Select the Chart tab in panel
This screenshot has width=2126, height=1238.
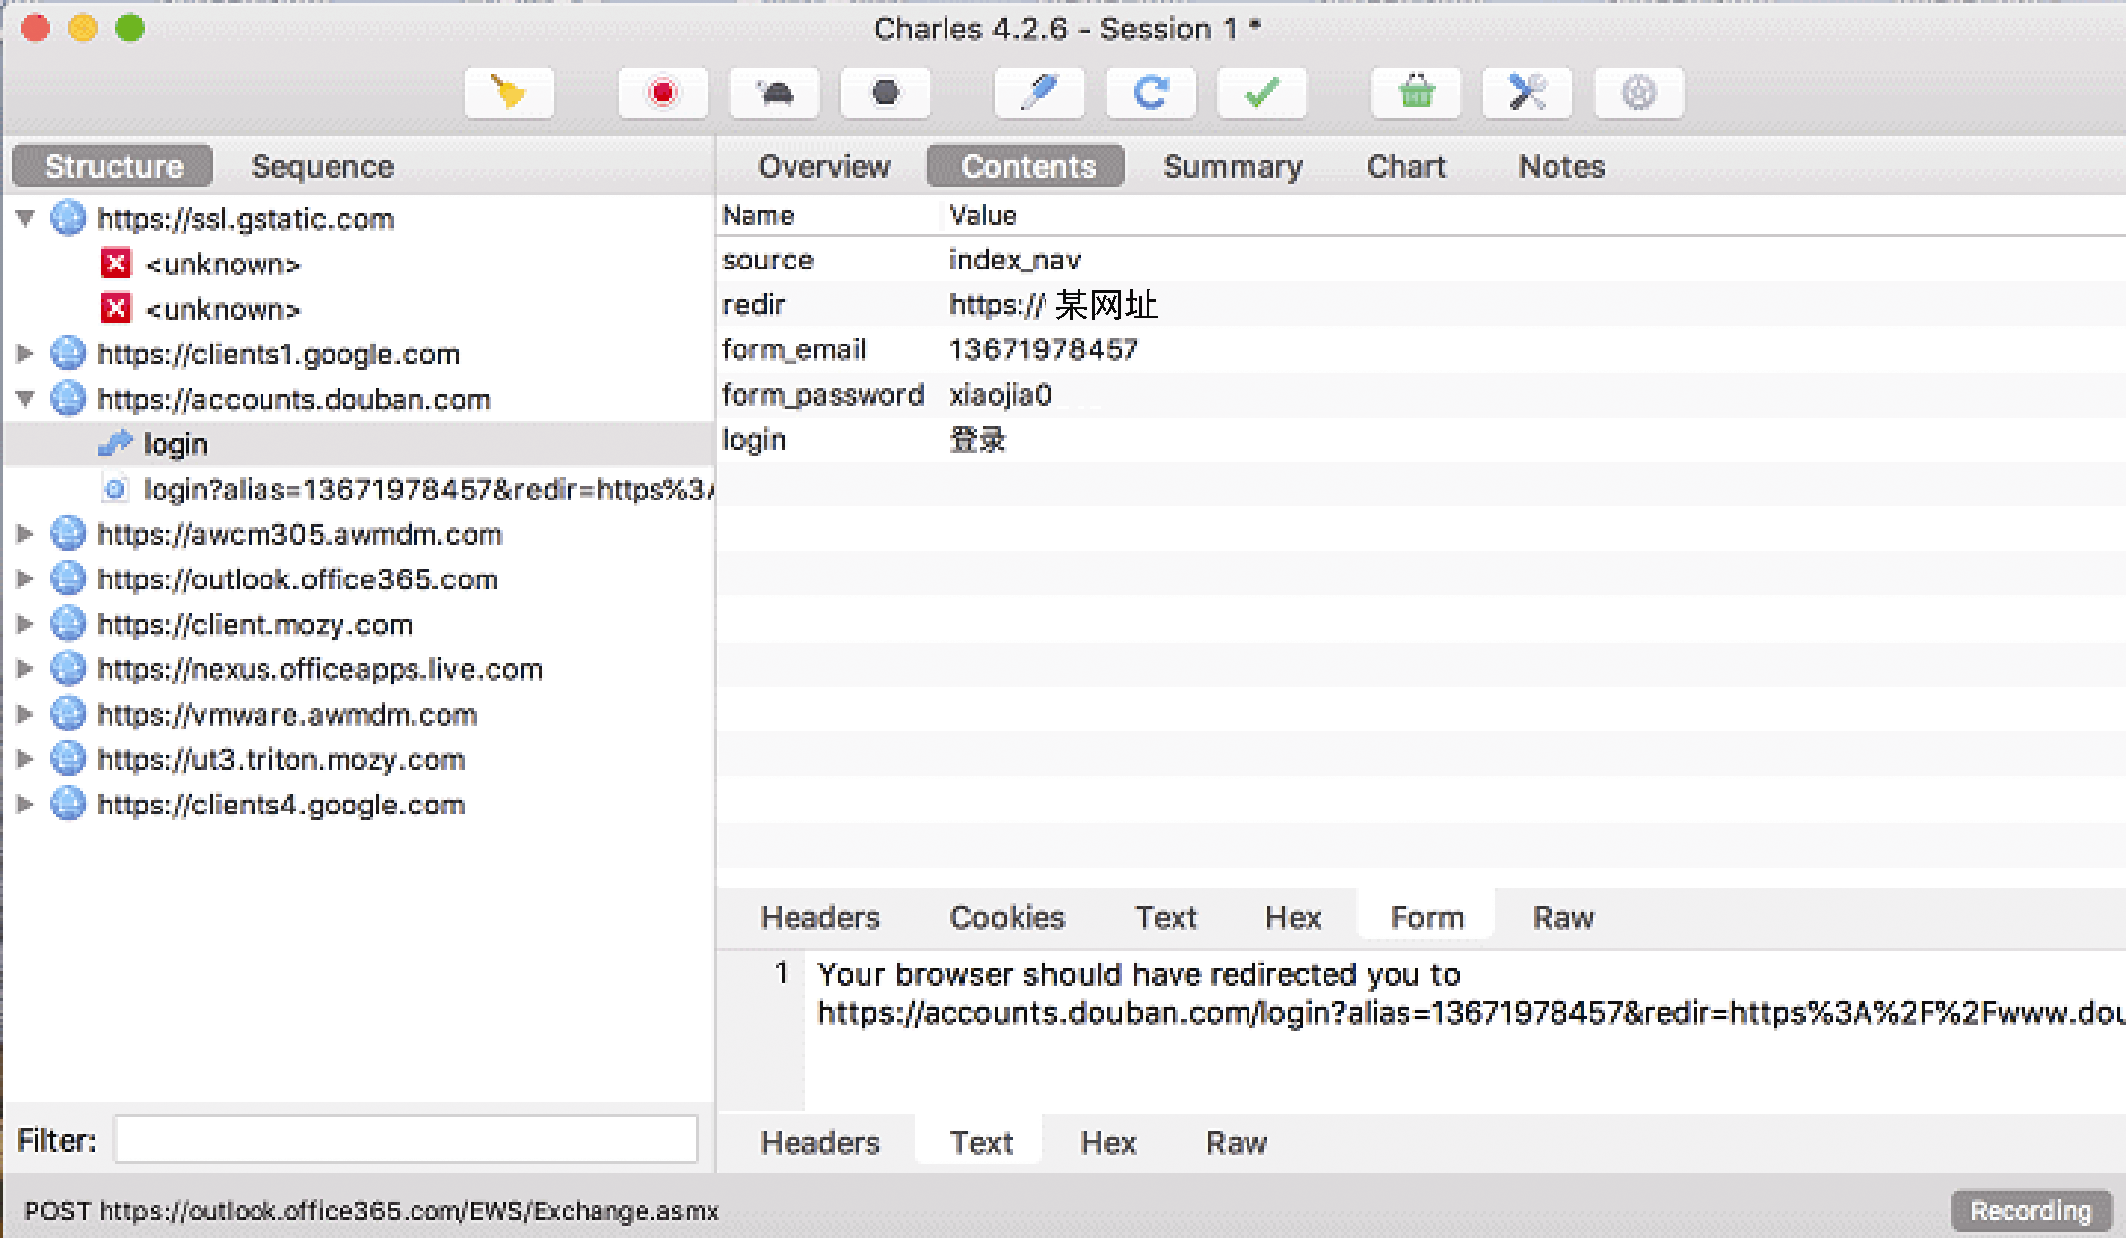click(x=1407, y=165)
